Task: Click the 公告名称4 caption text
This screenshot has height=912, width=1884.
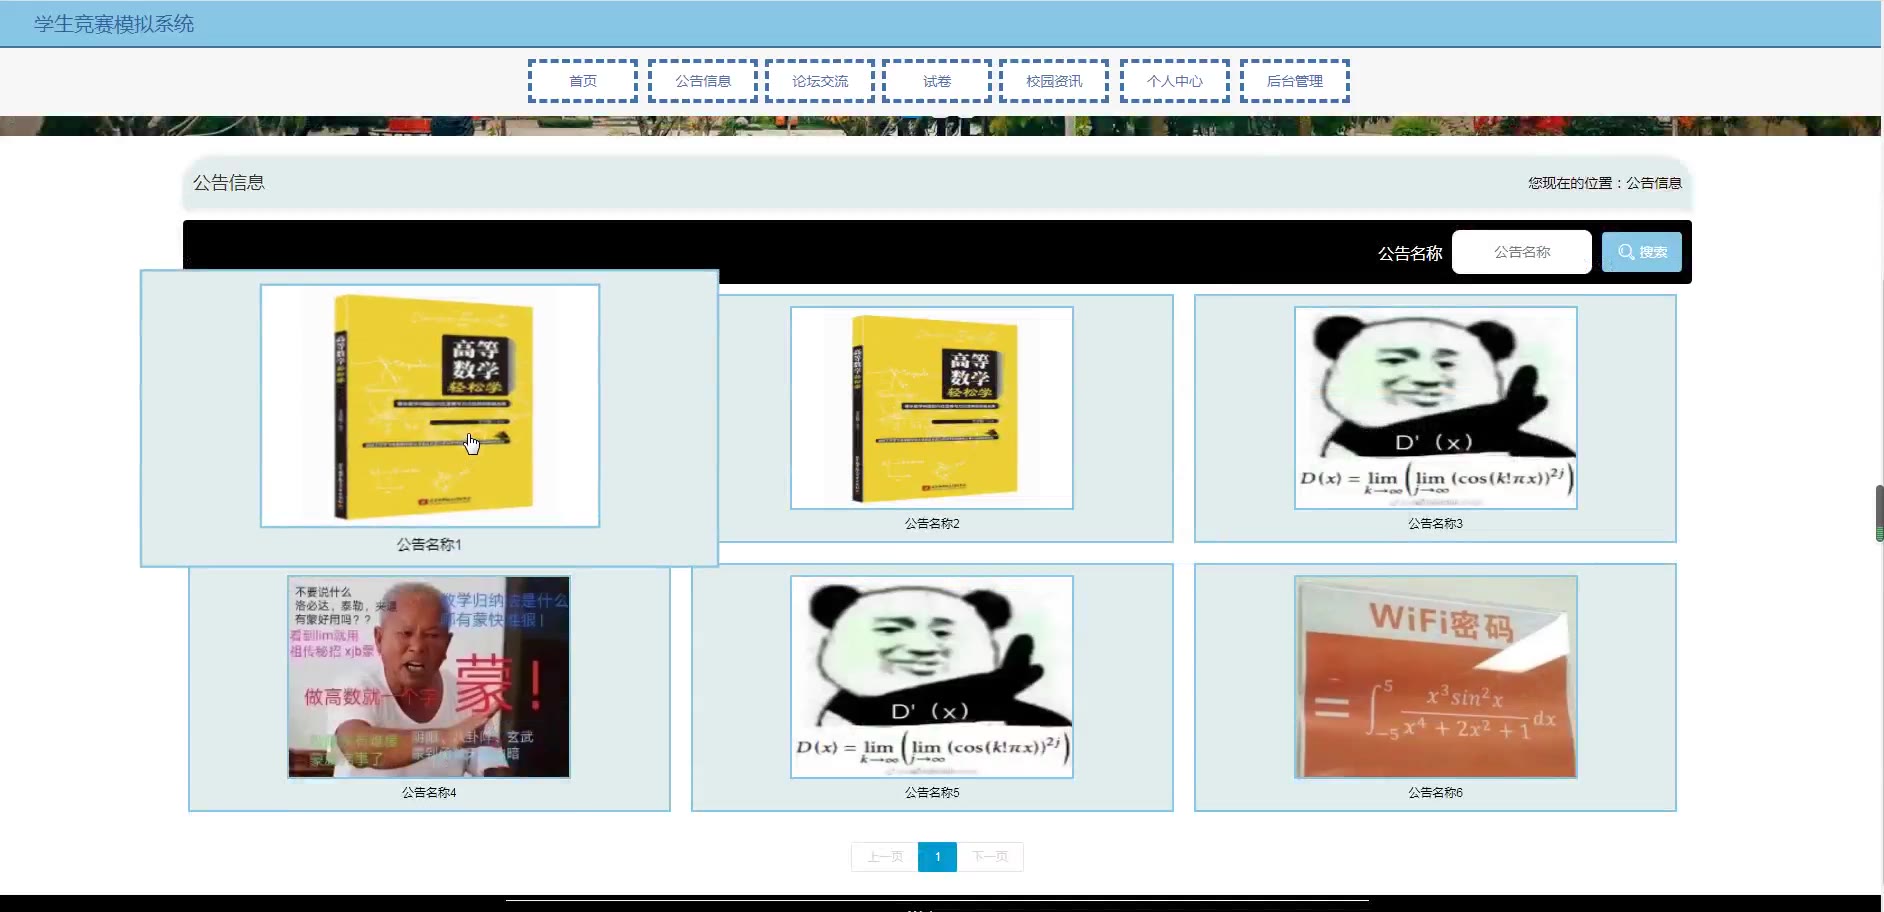Action: pyautogui.click(x=429, y=792)
